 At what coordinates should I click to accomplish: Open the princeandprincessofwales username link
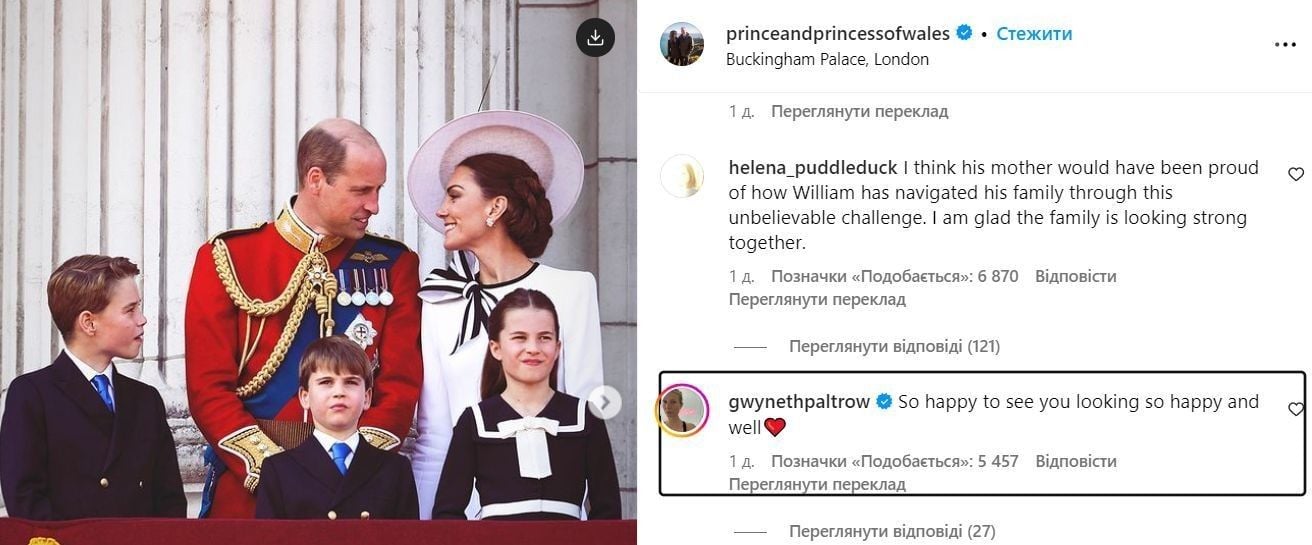tap(838, 33)
